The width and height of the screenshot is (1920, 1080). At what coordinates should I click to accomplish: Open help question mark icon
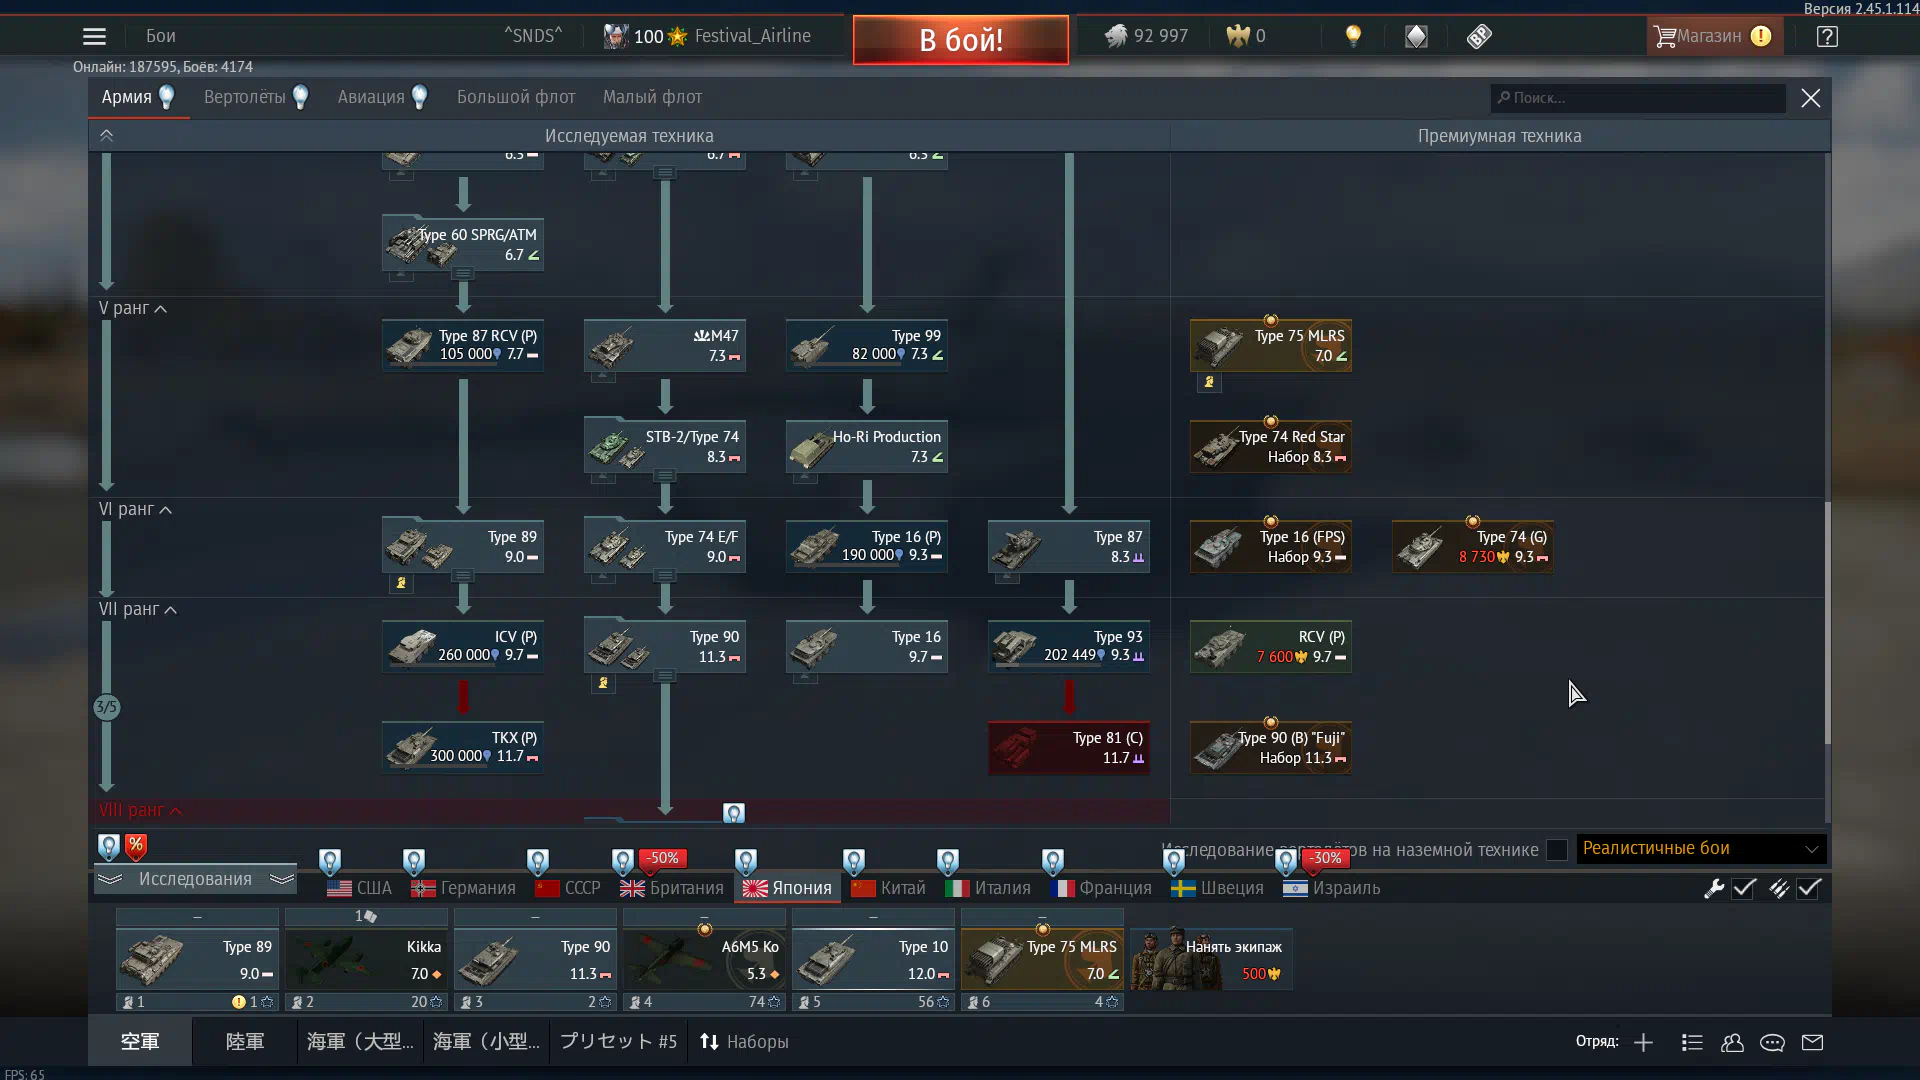pyautogui.click(x=1827, y=37)
